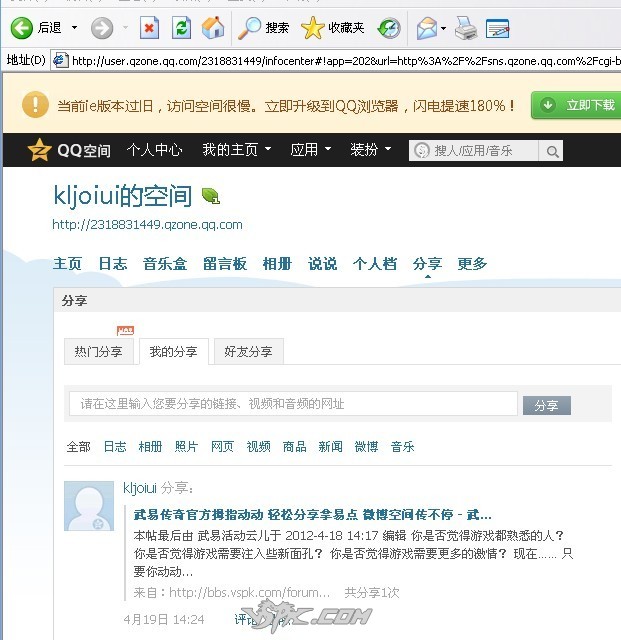Viewport: 621px width, 640px height.
Task: Print the page with printer icon
Action: [x=466, y=28]
